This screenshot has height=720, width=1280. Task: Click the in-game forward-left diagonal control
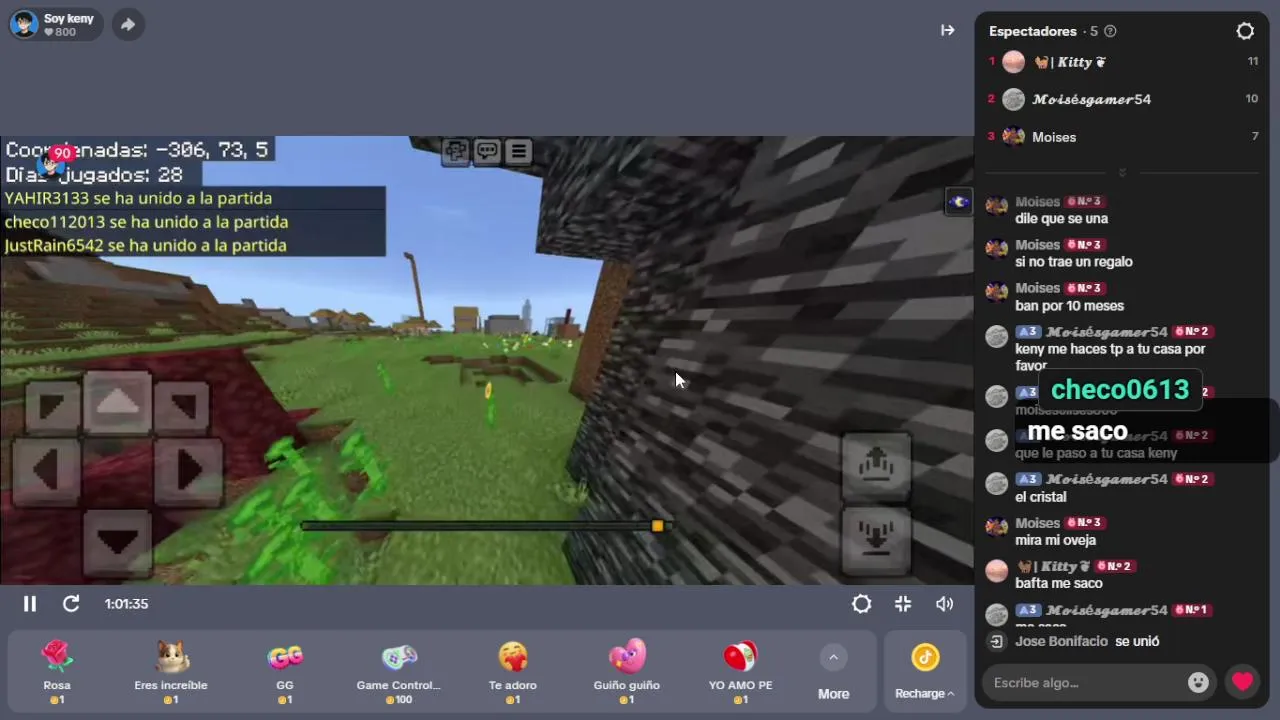click(x=53, y=405)
